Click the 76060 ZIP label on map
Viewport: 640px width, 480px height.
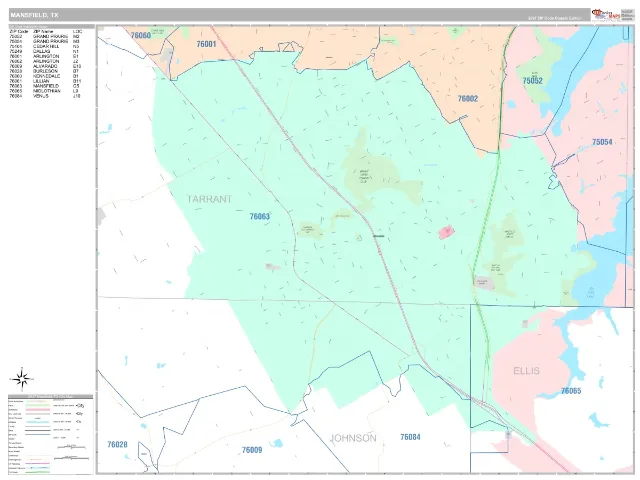click(x=141, y=35)
